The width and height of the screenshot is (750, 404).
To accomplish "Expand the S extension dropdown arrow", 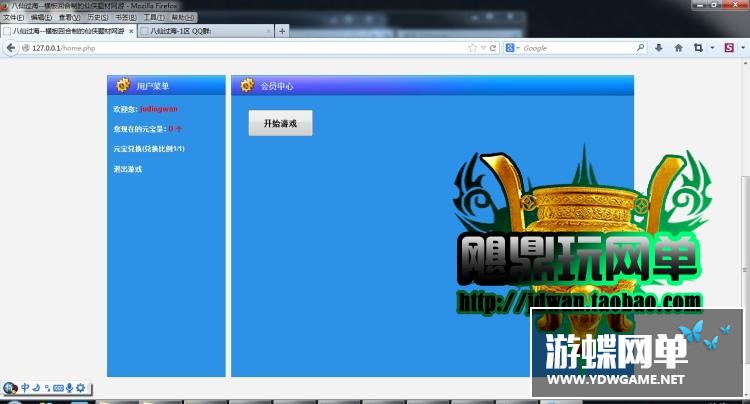I will point(743,48).
